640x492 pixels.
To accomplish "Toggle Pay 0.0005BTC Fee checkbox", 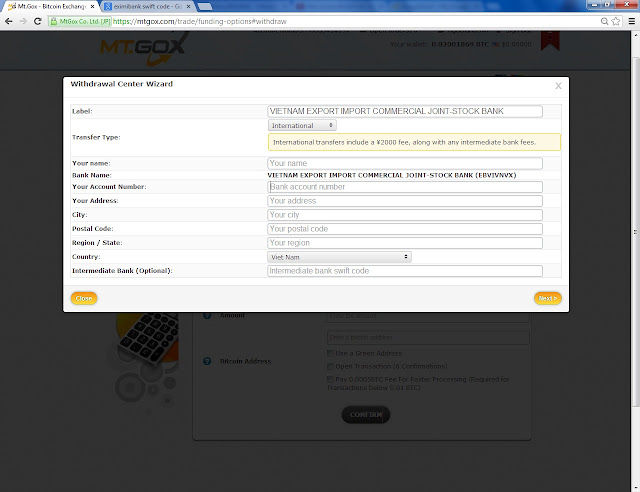I will 330,379.
